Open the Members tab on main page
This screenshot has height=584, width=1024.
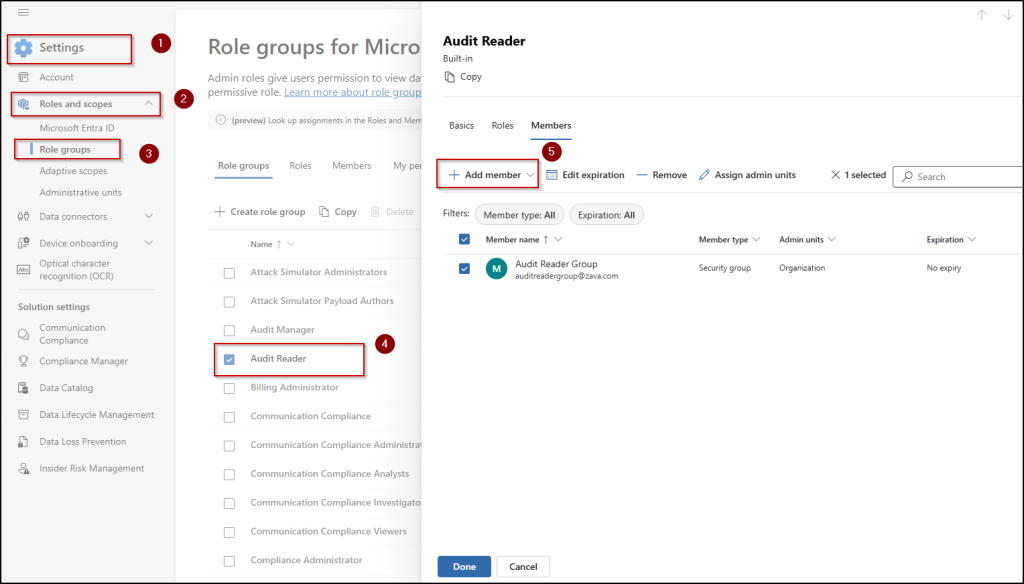coord(351,166)
